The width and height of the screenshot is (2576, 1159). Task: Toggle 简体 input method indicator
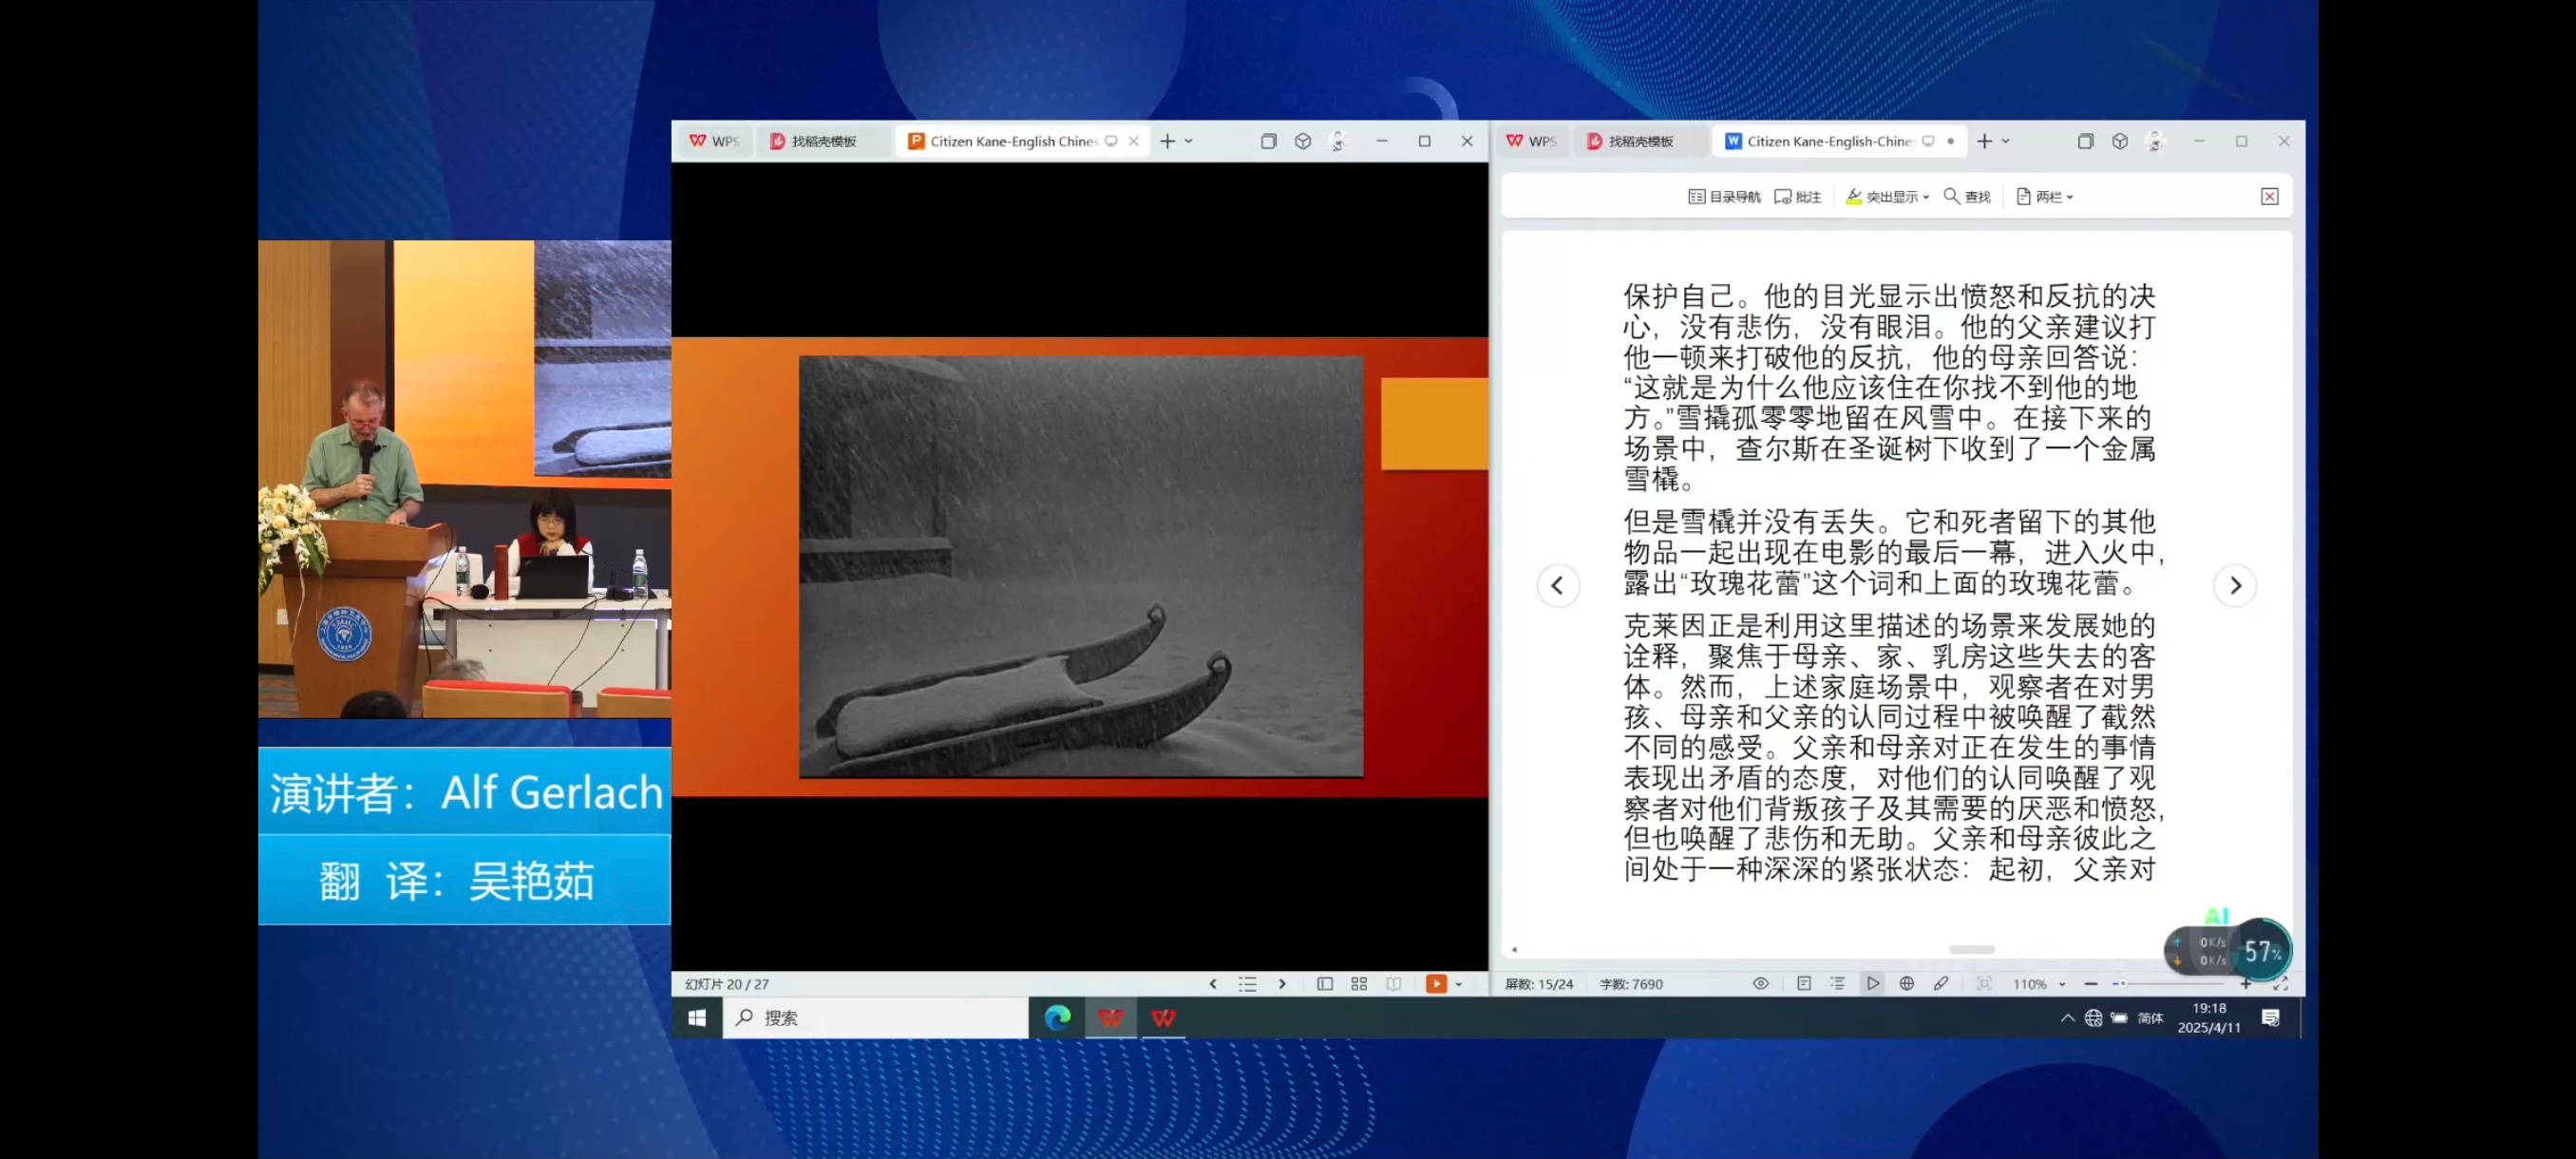point(2150,1018)
